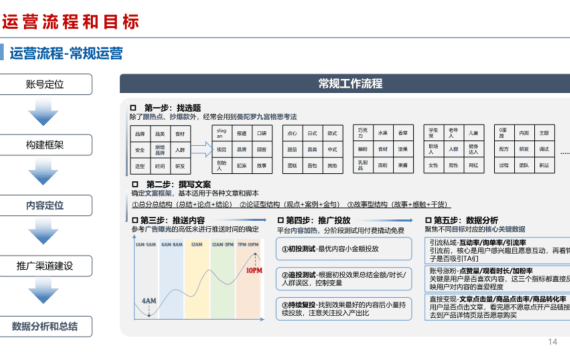Click the 第四步：推广投放 heading
Screen dimensions: 570x360
click(318, 220)
